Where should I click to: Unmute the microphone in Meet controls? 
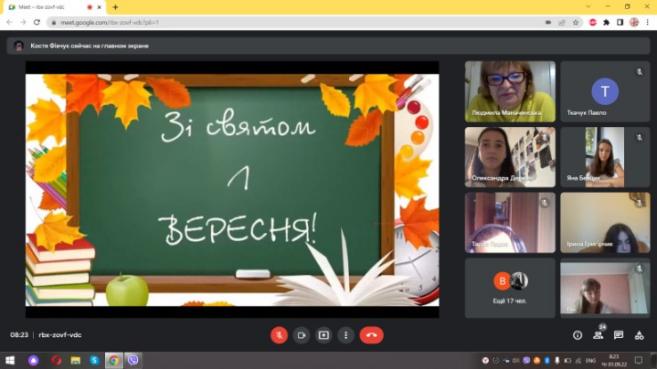pyautogui.click(x=279, y=335)
